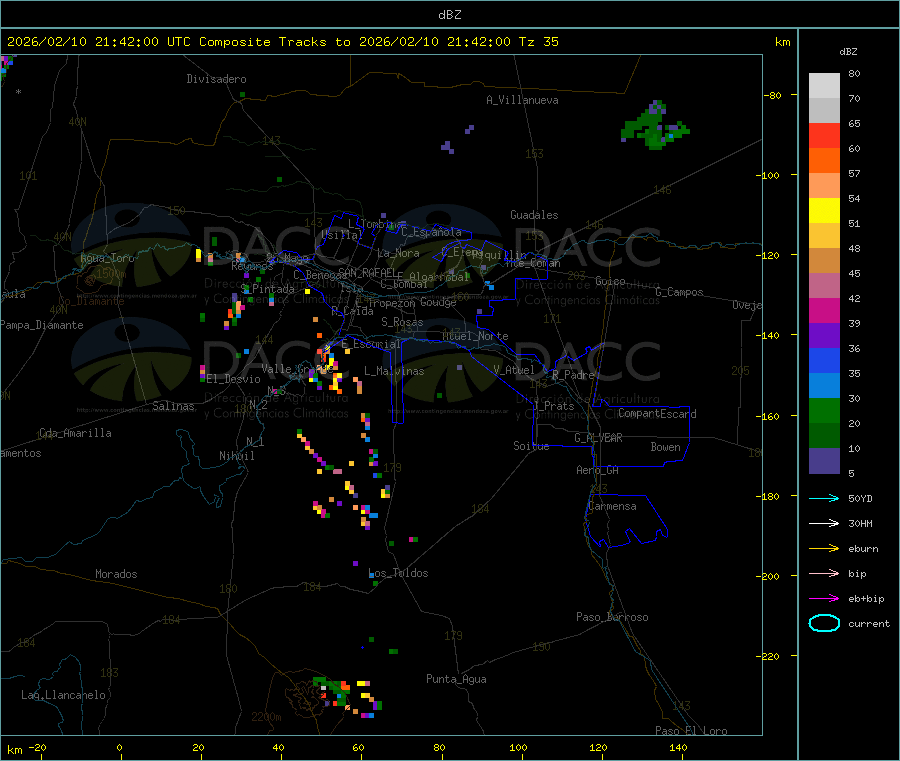
Task: Click the dBZ title at top
Action: coord(449,15)
